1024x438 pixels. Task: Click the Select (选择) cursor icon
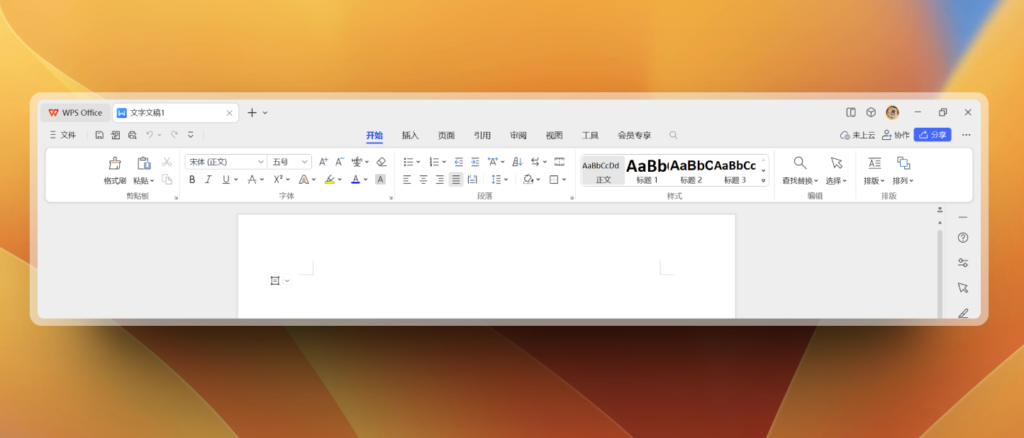tap(837, 163)
